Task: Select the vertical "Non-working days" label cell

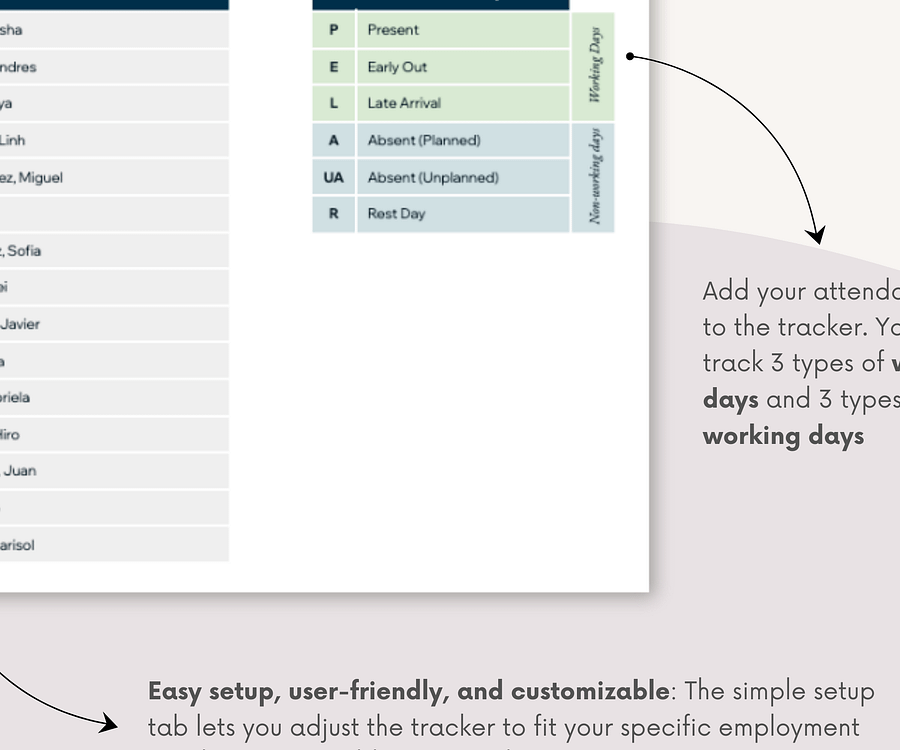Action: coord(593,178)
